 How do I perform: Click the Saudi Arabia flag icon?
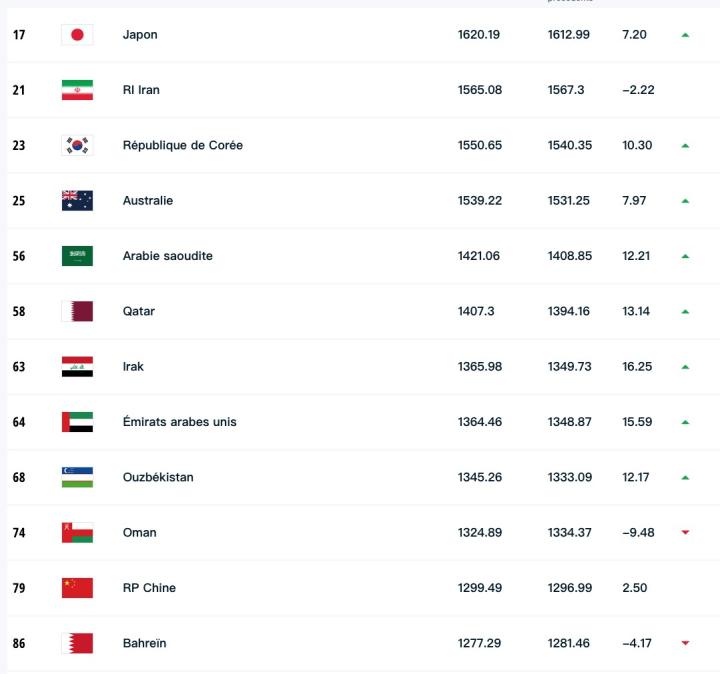(x=77, y=256)
